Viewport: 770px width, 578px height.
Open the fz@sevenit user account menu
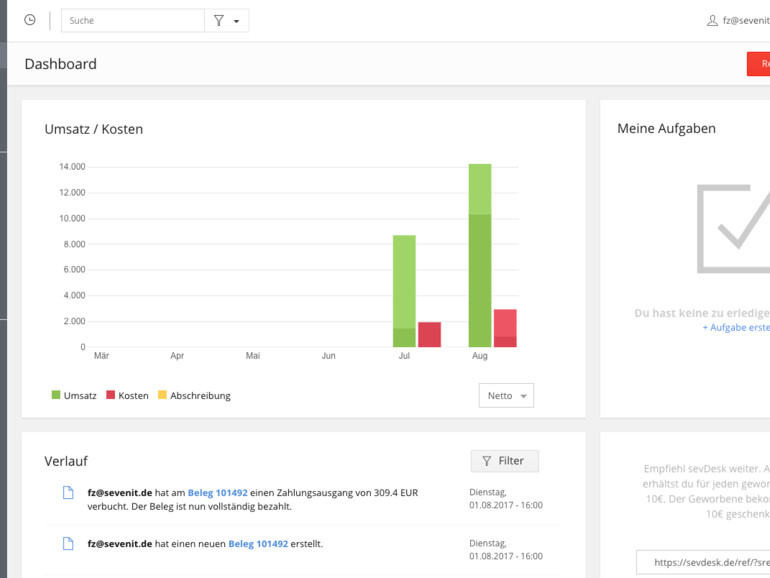(738, 21)
